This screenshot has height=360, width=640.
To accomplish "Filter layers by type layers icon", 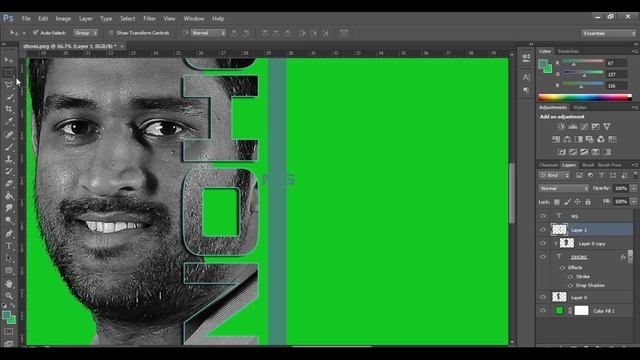I will [x=602, y=175].
